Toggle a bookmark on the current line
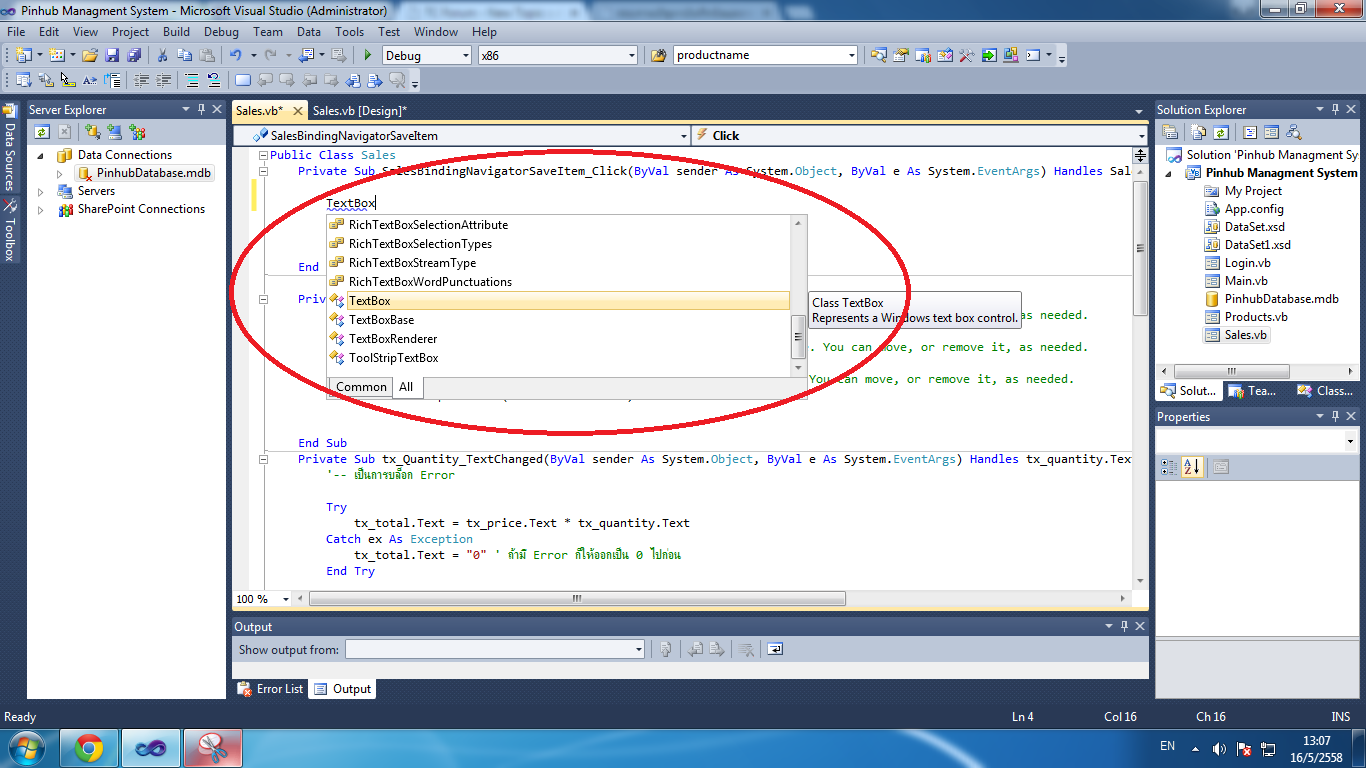Viewport: 1366px width, 768px height. coord(243,80)
